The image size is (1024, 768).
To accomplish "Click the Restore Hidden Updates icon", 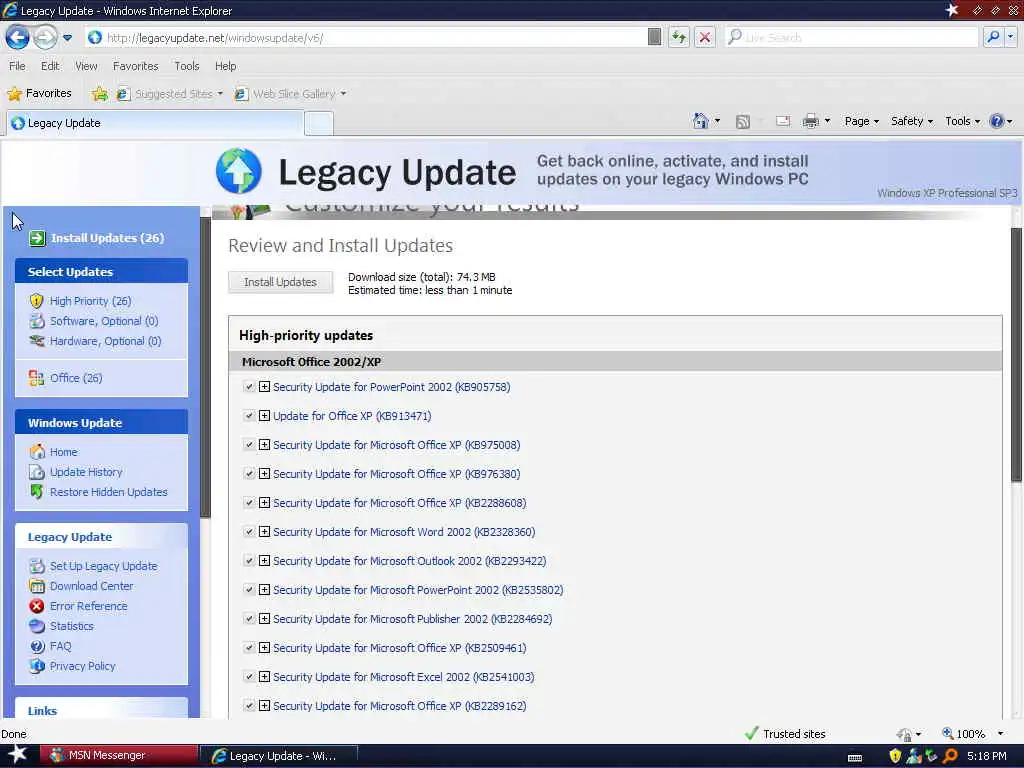I will tap(37, 492).
